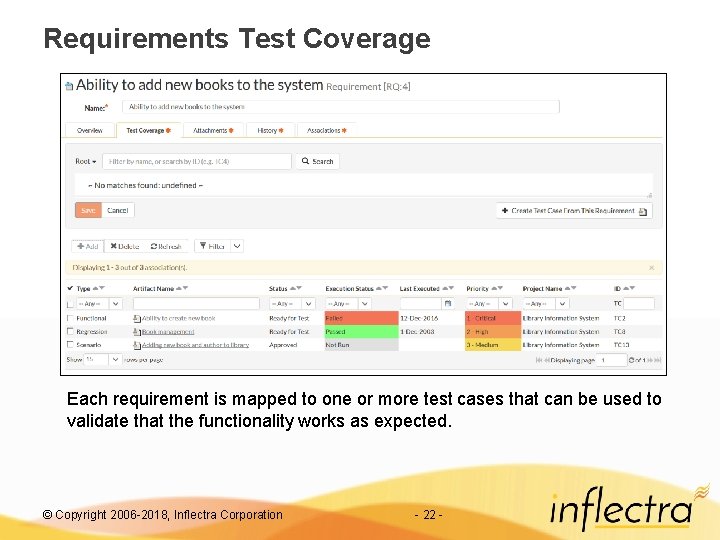Select the Functional row checkbox
The height and width of the screenshot is (540, 720).
click(x=70, y=318)
